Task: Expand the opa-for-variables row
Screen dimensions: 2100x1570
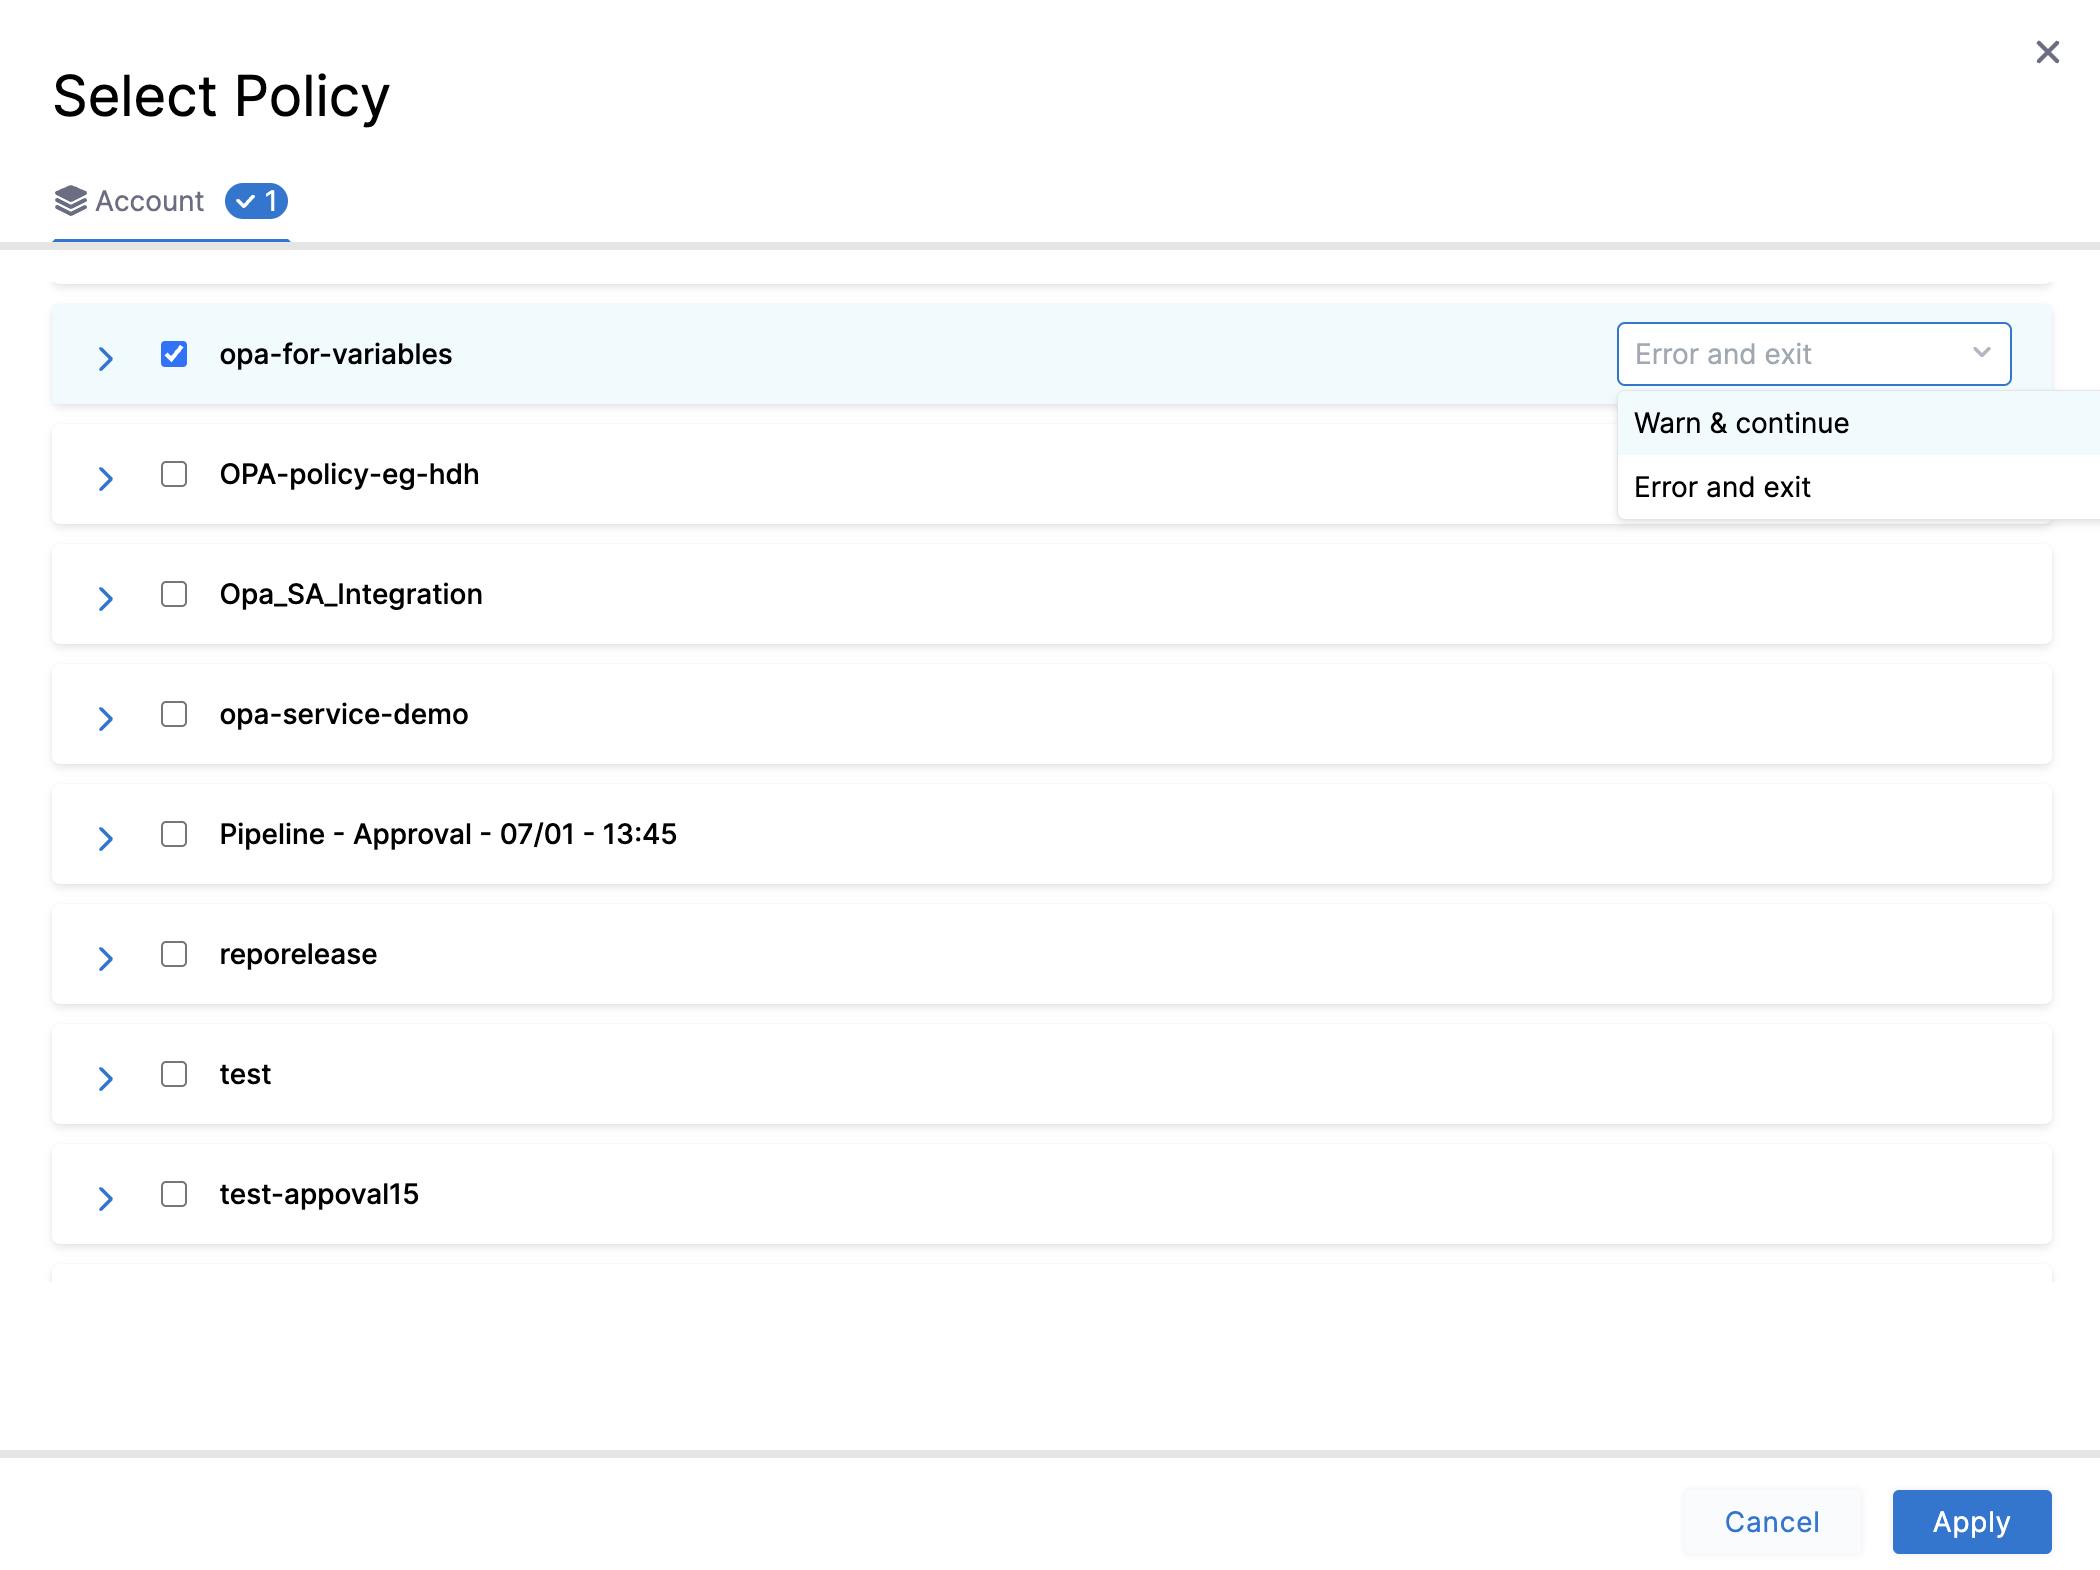Action: (x=106, y=358)
